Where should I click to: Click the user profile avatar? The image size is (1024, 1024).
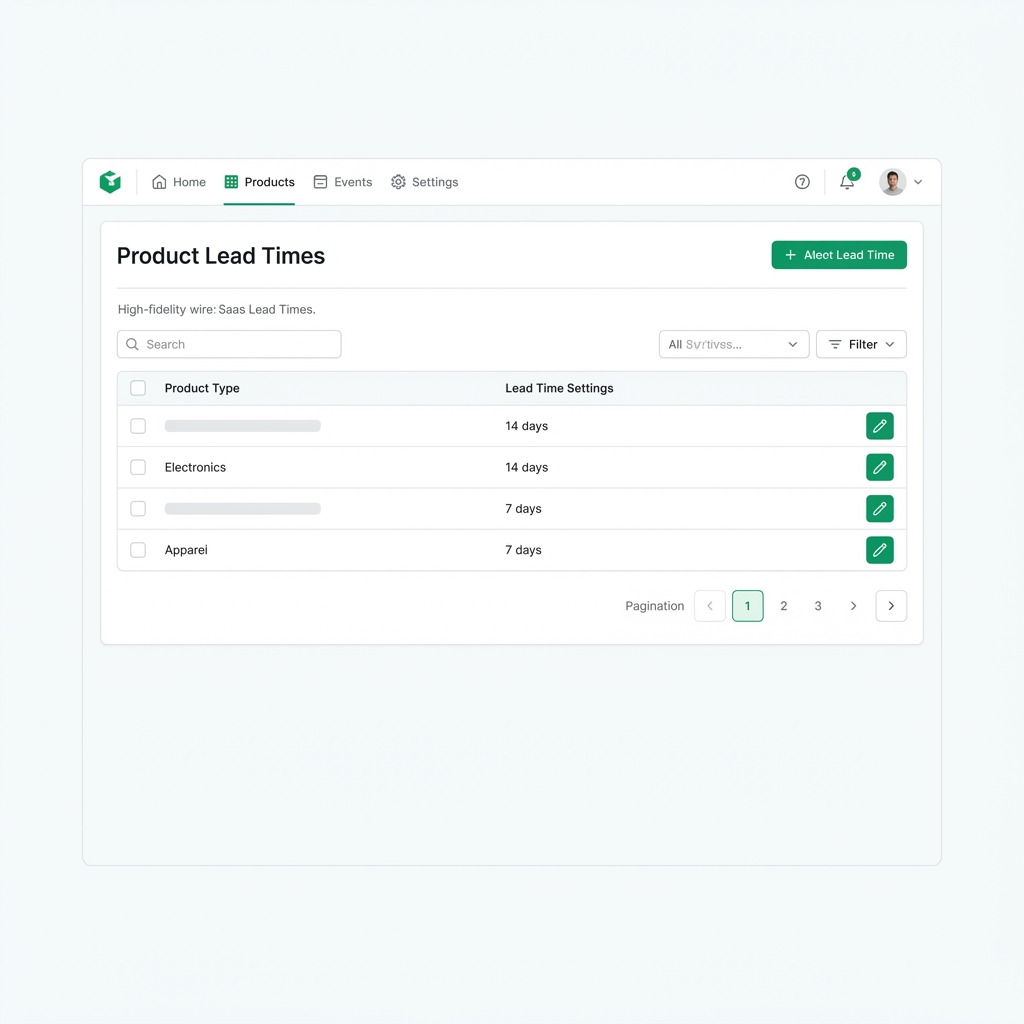[892, 182]
